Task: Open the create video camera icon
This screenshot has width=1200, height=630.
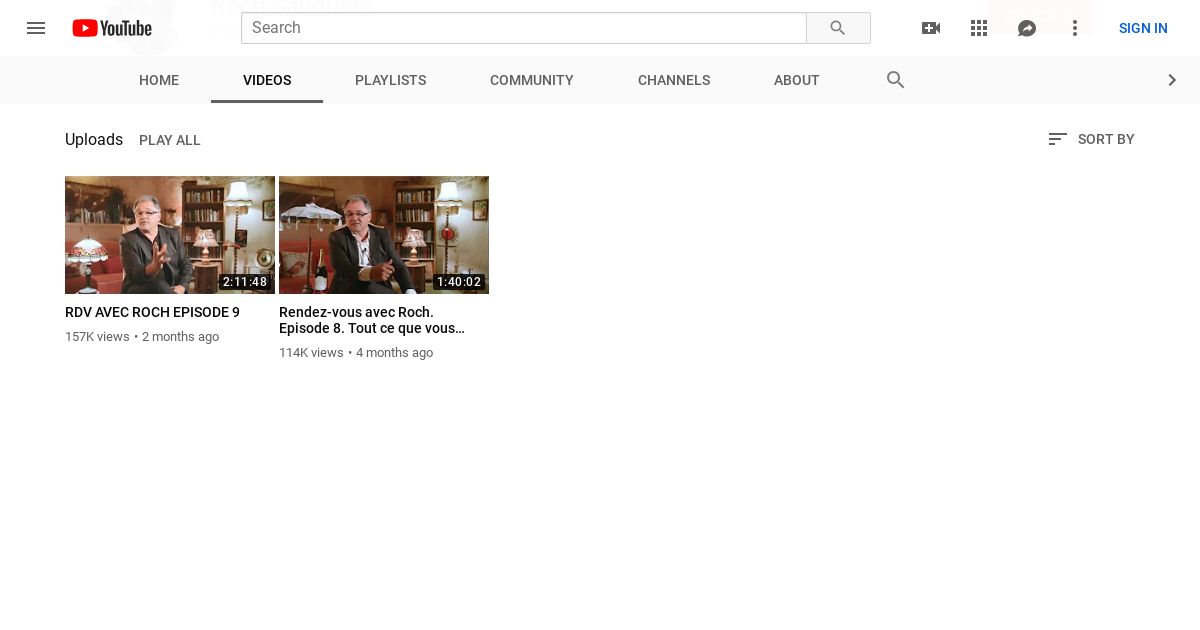Action: pyautogui.click(x=931, y=28)
